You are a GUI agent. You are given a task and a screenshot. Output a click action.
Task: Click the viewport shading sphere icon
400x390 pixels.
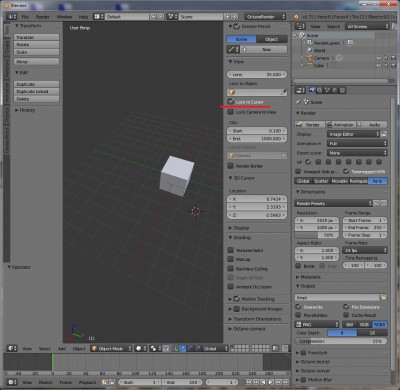click(x=140, y=349)
